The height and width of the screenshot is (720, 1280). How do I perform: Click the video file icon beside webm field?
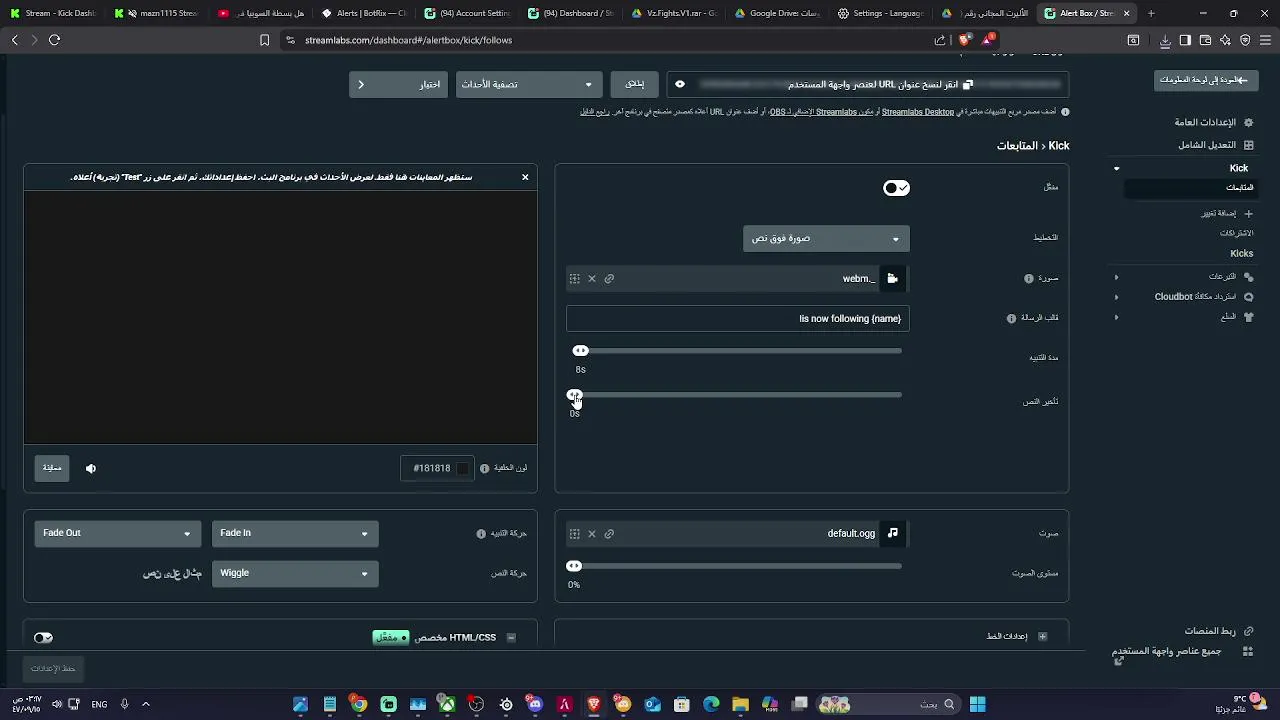pyautogui.click(x=892, y=279)
